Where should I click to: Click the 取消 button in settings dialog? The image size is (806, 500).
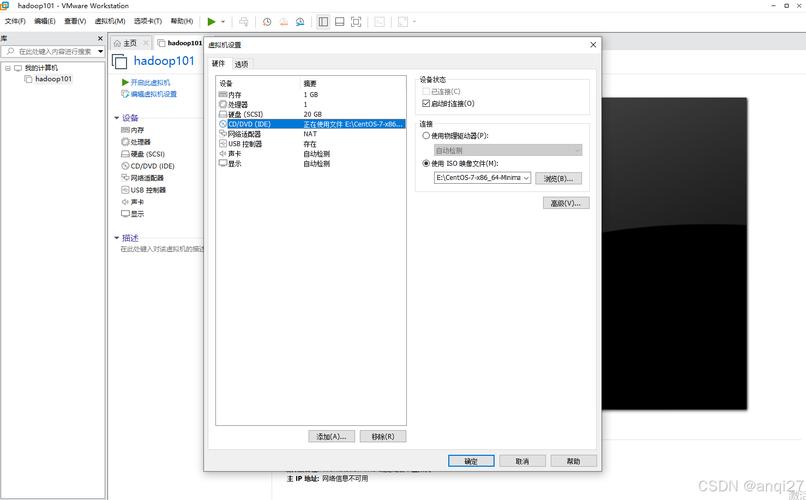(522, 461)
